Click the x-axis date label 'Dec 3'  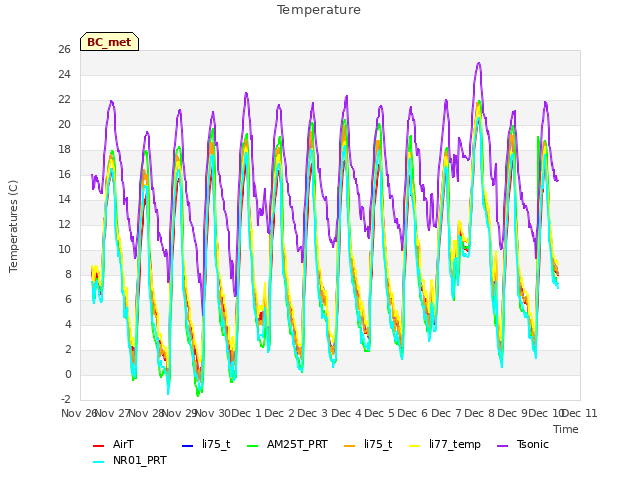coord(313,413)
